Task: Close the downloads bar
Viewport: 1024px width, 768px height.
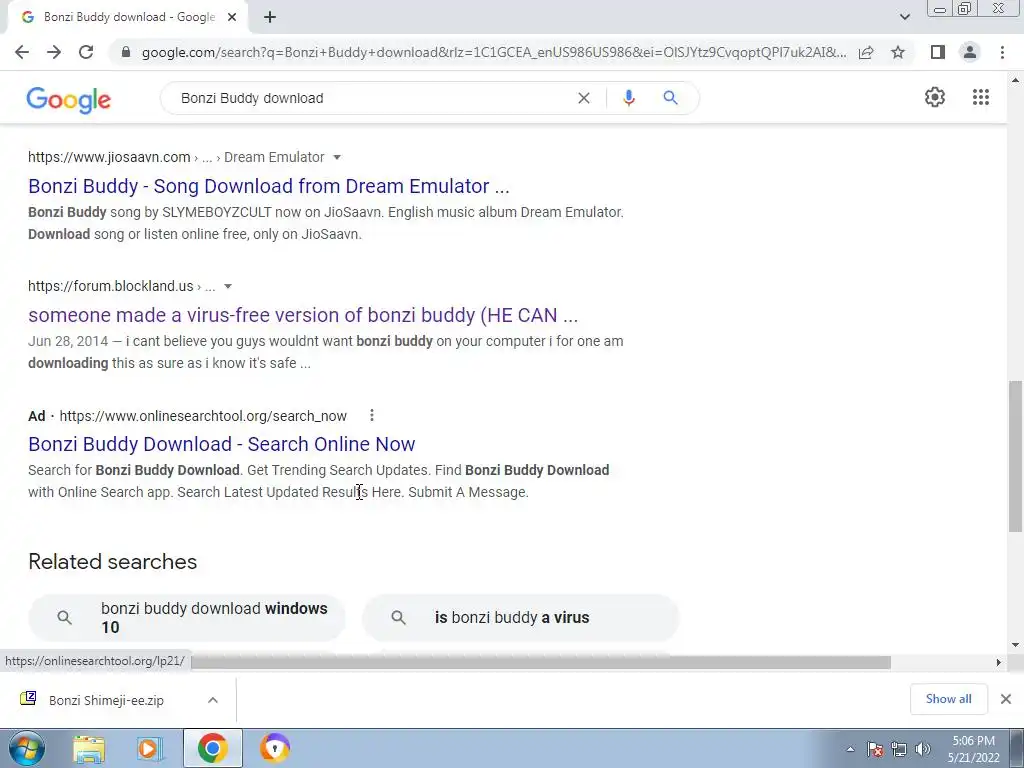Action: coord(1006,699)
